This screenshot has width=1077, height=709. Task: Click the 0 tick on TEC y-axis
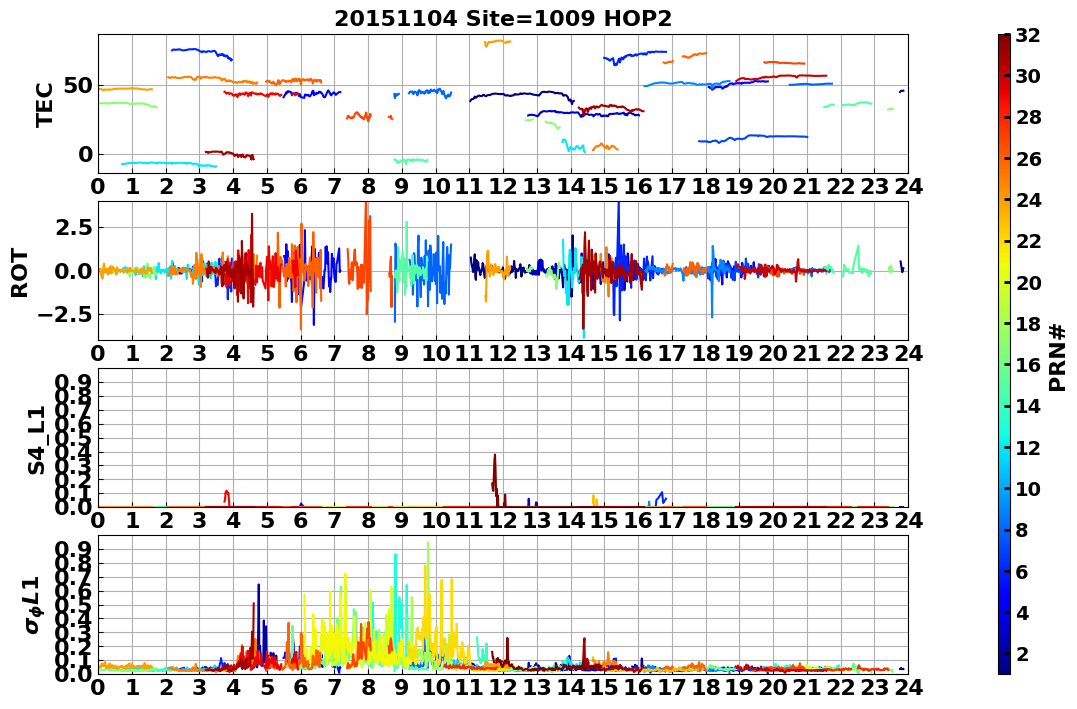coord(86,154)
